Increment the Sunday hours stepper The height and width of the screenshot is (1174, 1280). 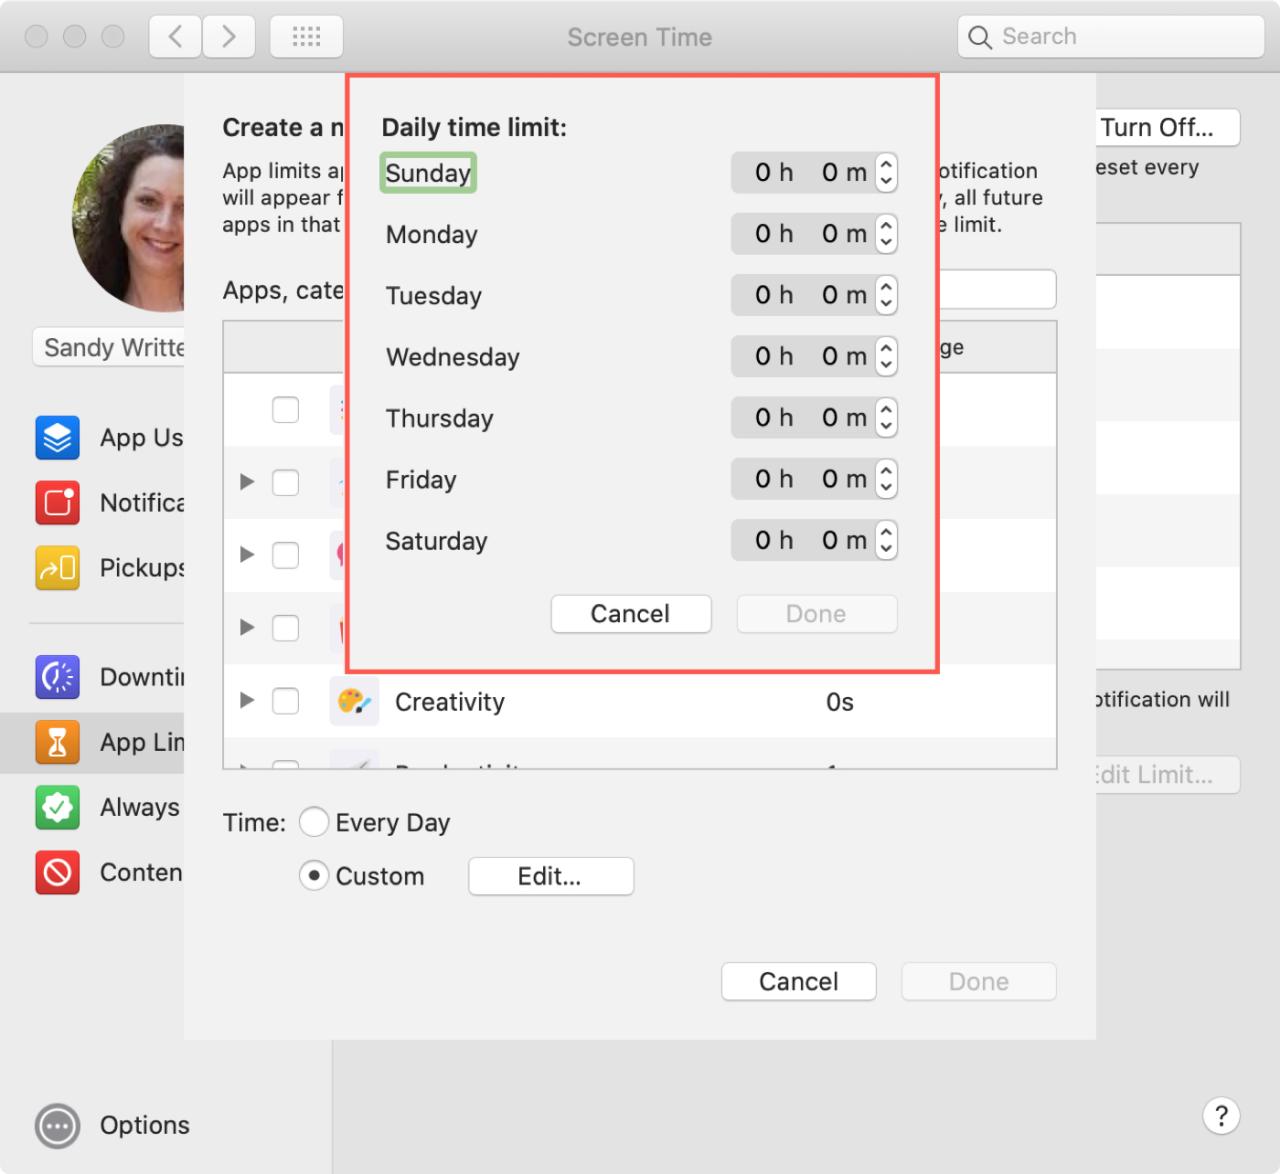coord(887,166)
